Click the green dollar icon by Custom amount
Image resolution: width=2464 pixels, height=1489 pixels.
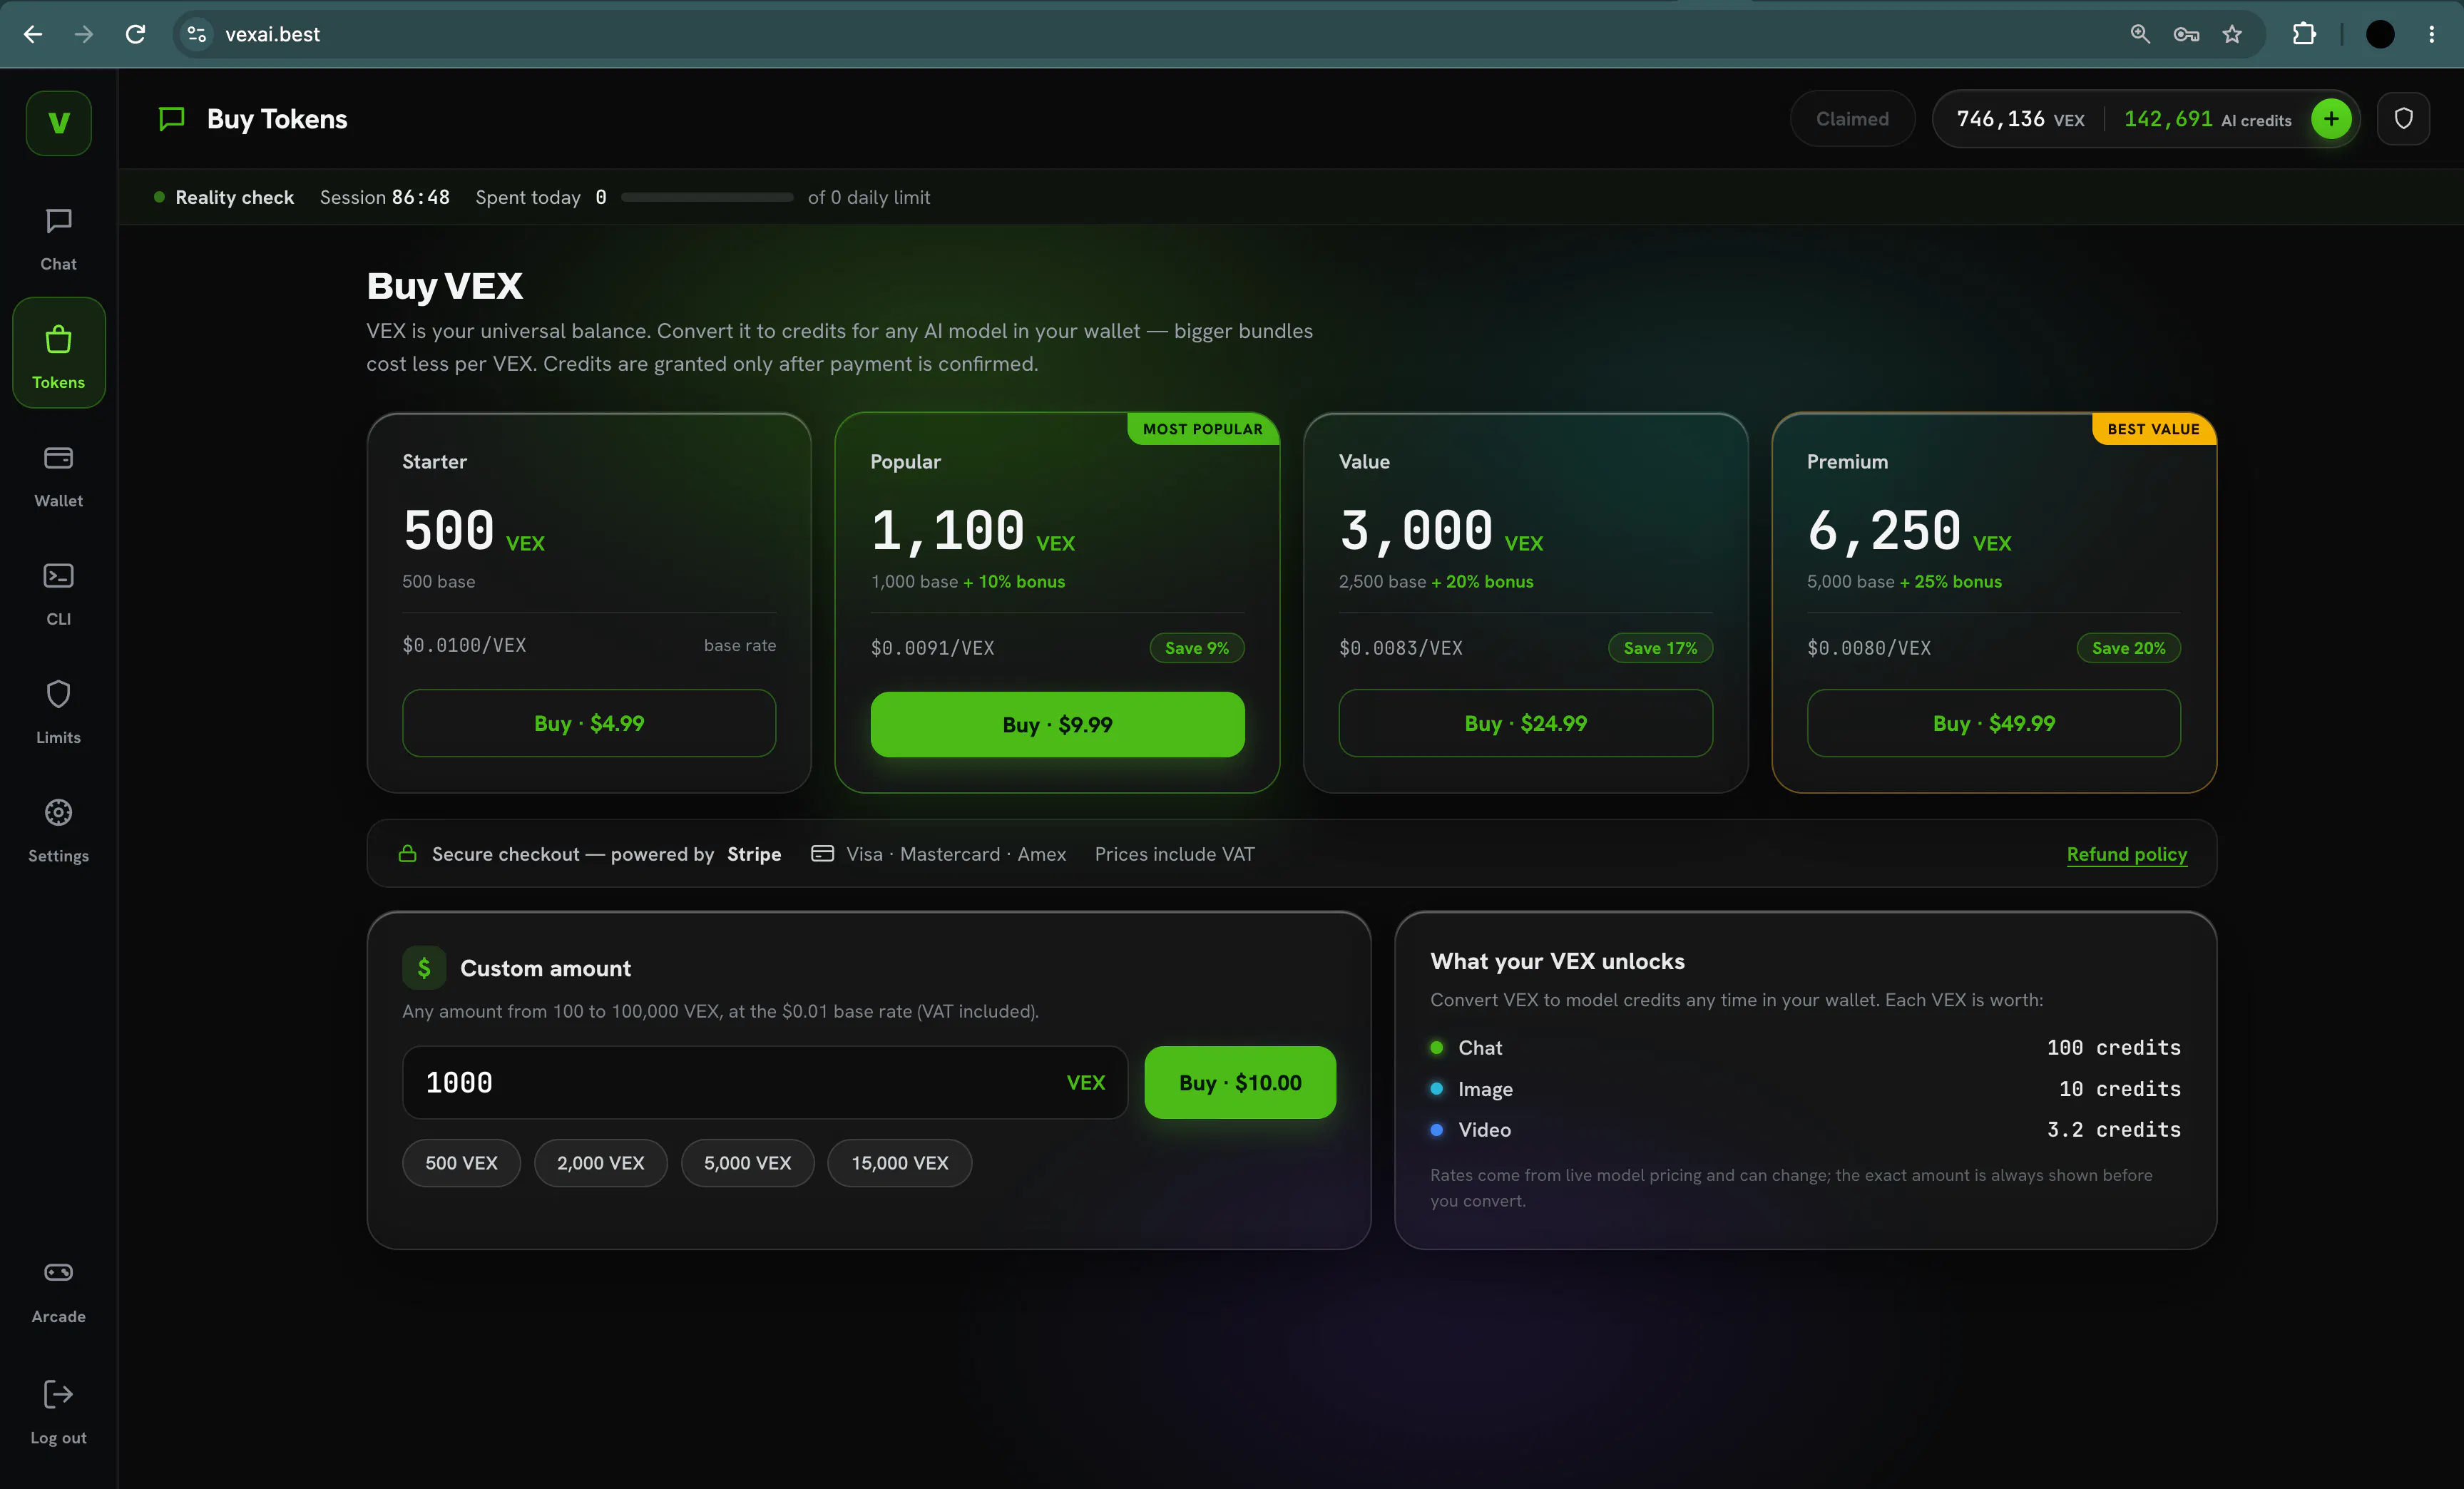pos(424,967)
